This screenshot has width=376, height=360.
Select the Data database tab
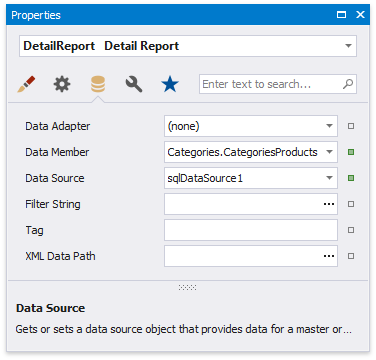(x=98, y=84)
